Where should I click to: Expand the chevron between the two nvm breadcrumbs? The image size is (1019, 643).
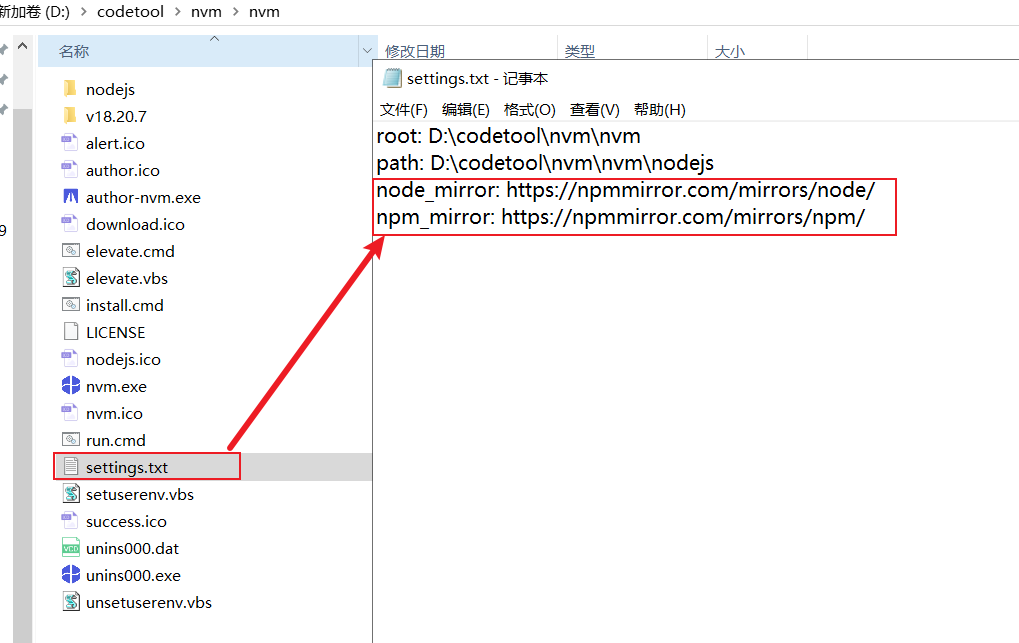pyautogui.click(x=235, y=12)
